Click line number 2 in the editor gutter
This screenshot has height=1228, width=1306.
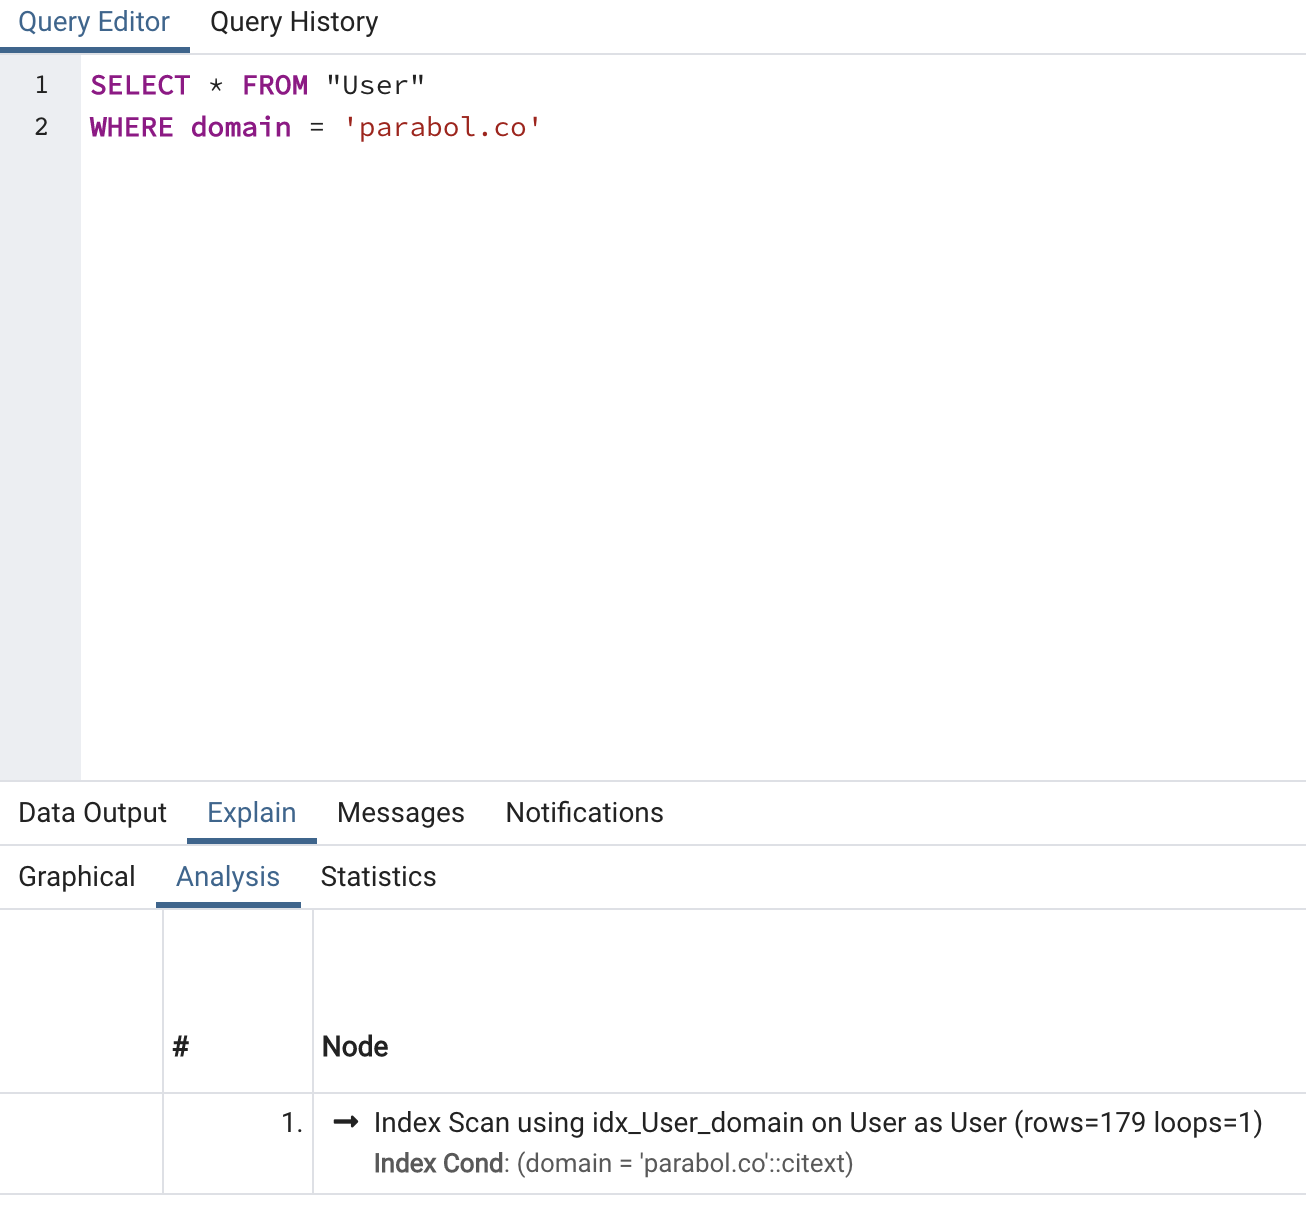[x=41, y=127]
